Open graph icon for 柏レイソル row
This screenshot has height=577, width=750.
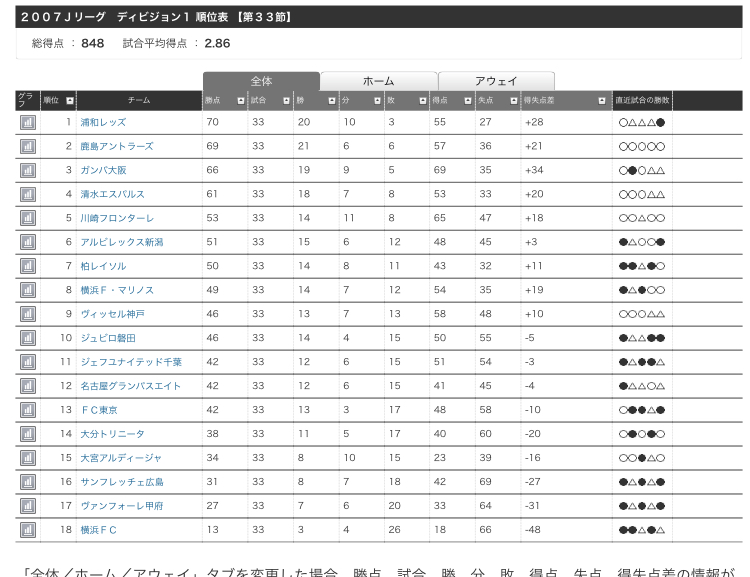click(x=28, y=266)
